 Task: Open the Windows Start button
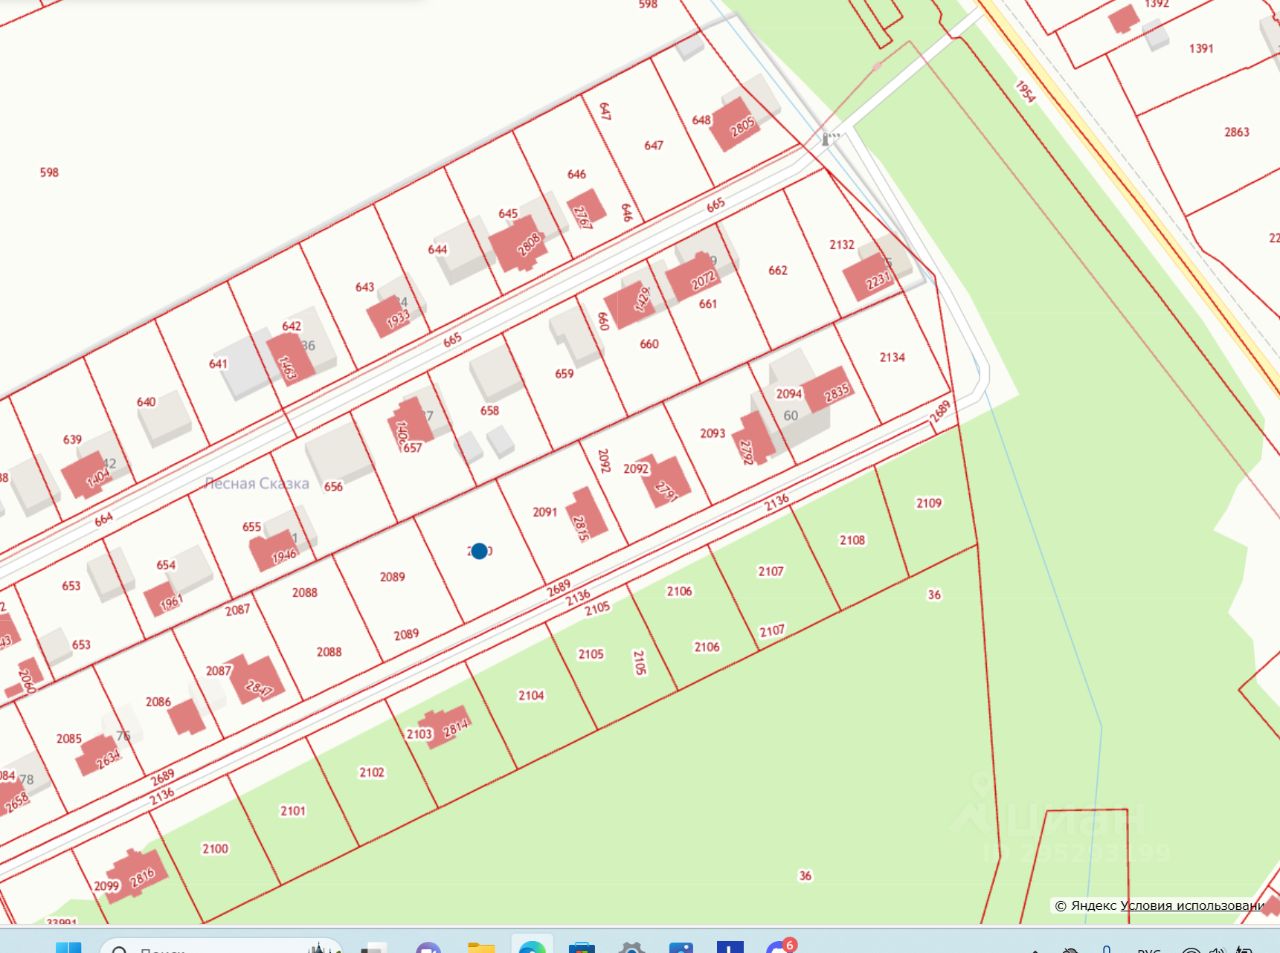click(x=68, y=947)
